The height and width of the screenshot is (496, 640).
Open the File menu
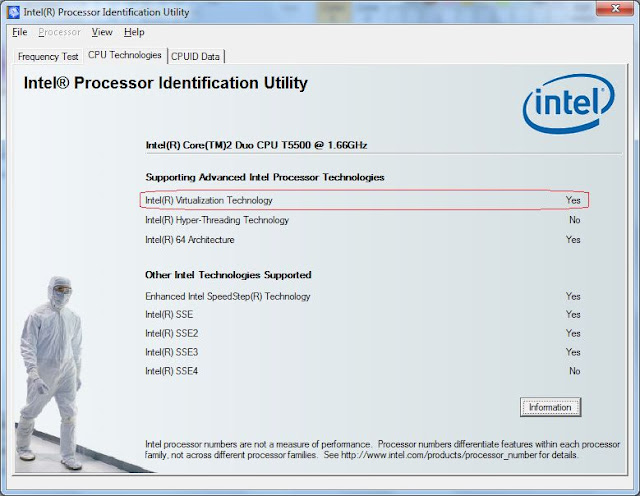pyautogui.click(x=20, y=32)
